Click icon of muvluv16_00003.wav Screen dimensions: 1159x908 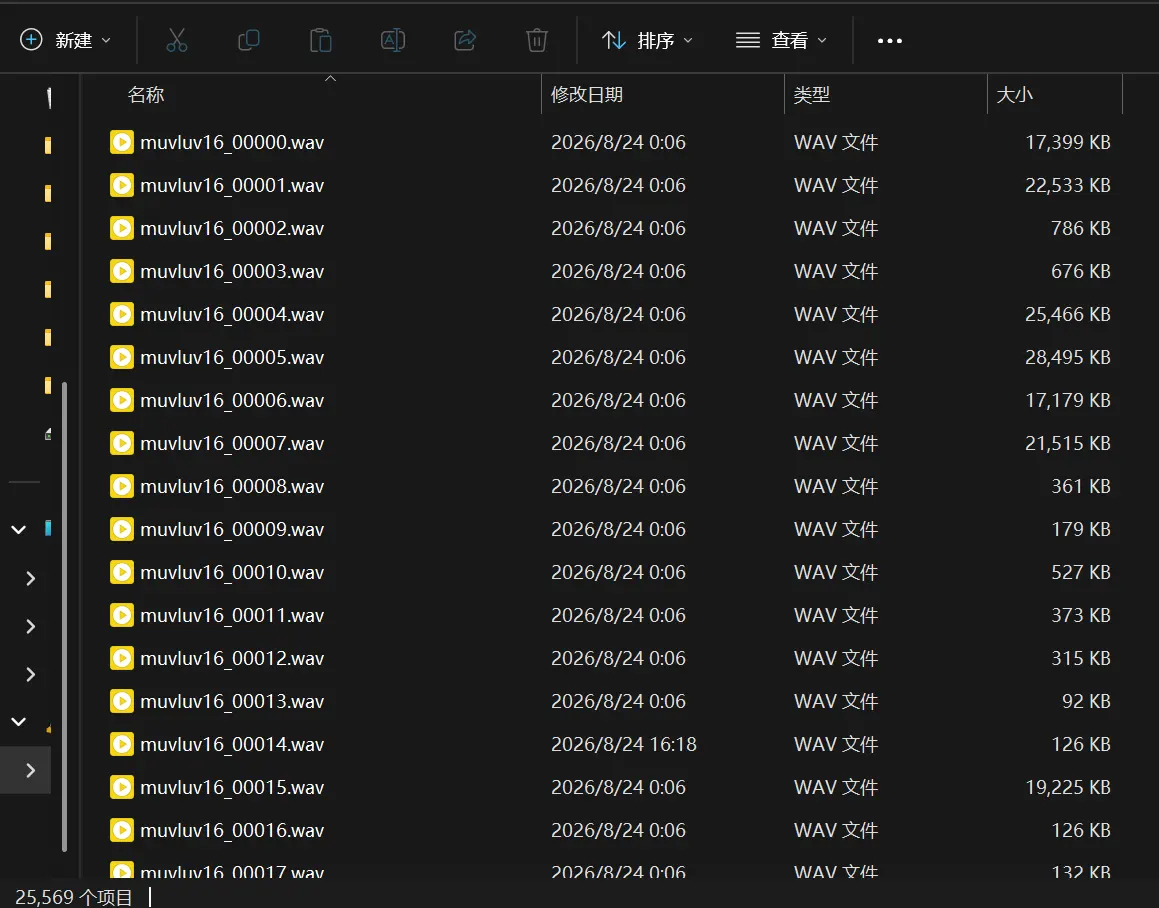122,271
